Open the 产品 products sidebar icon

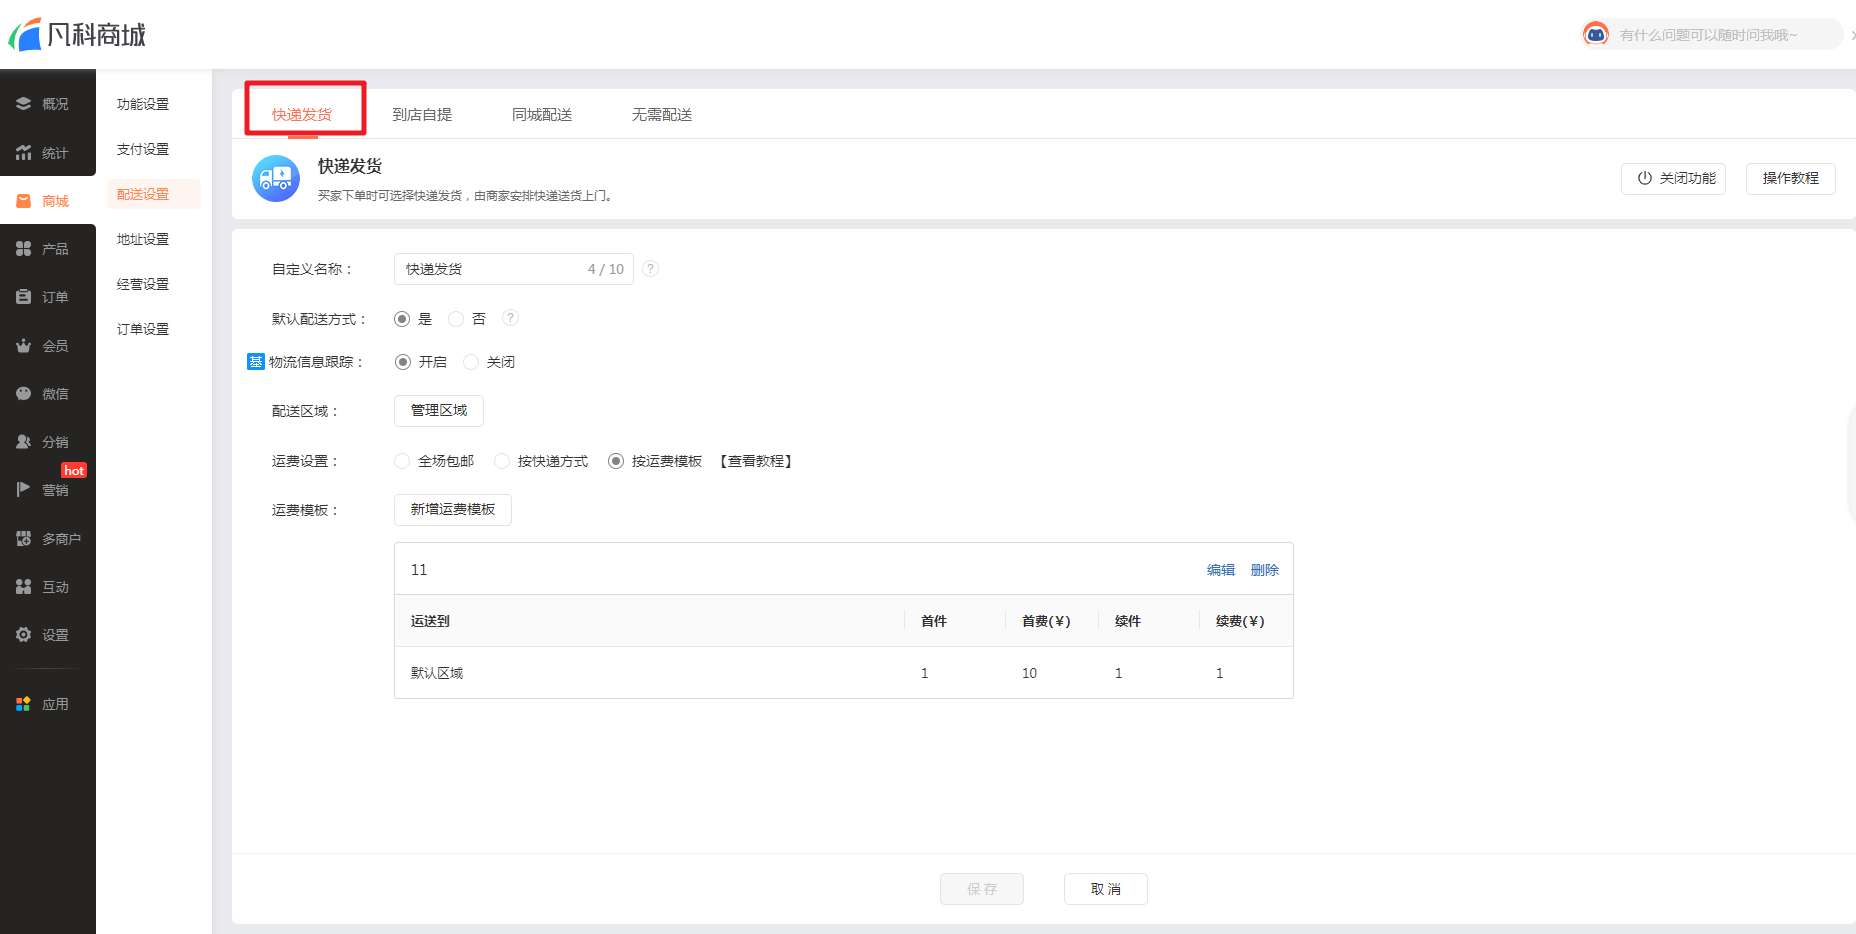click(23, 248)
